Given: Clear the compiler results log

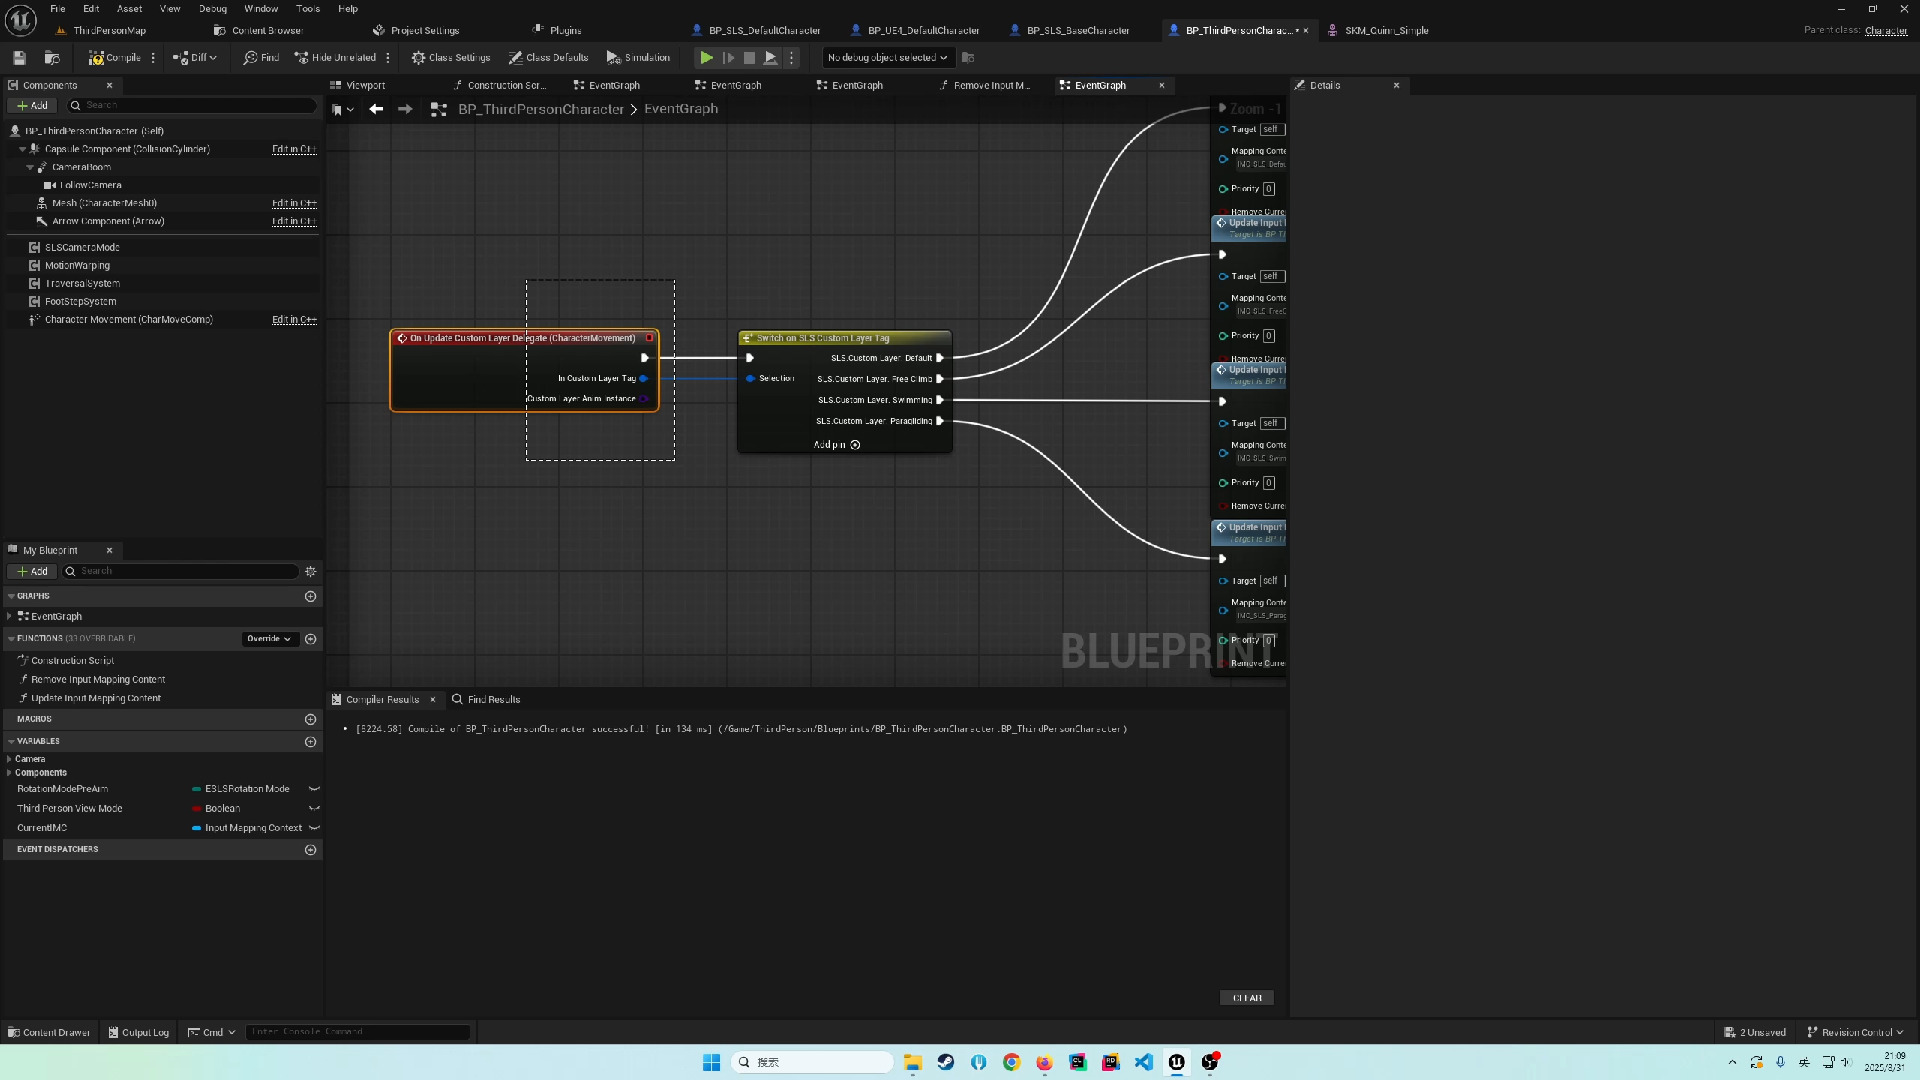Looking at the screenshot, I should click(1247, 998).
